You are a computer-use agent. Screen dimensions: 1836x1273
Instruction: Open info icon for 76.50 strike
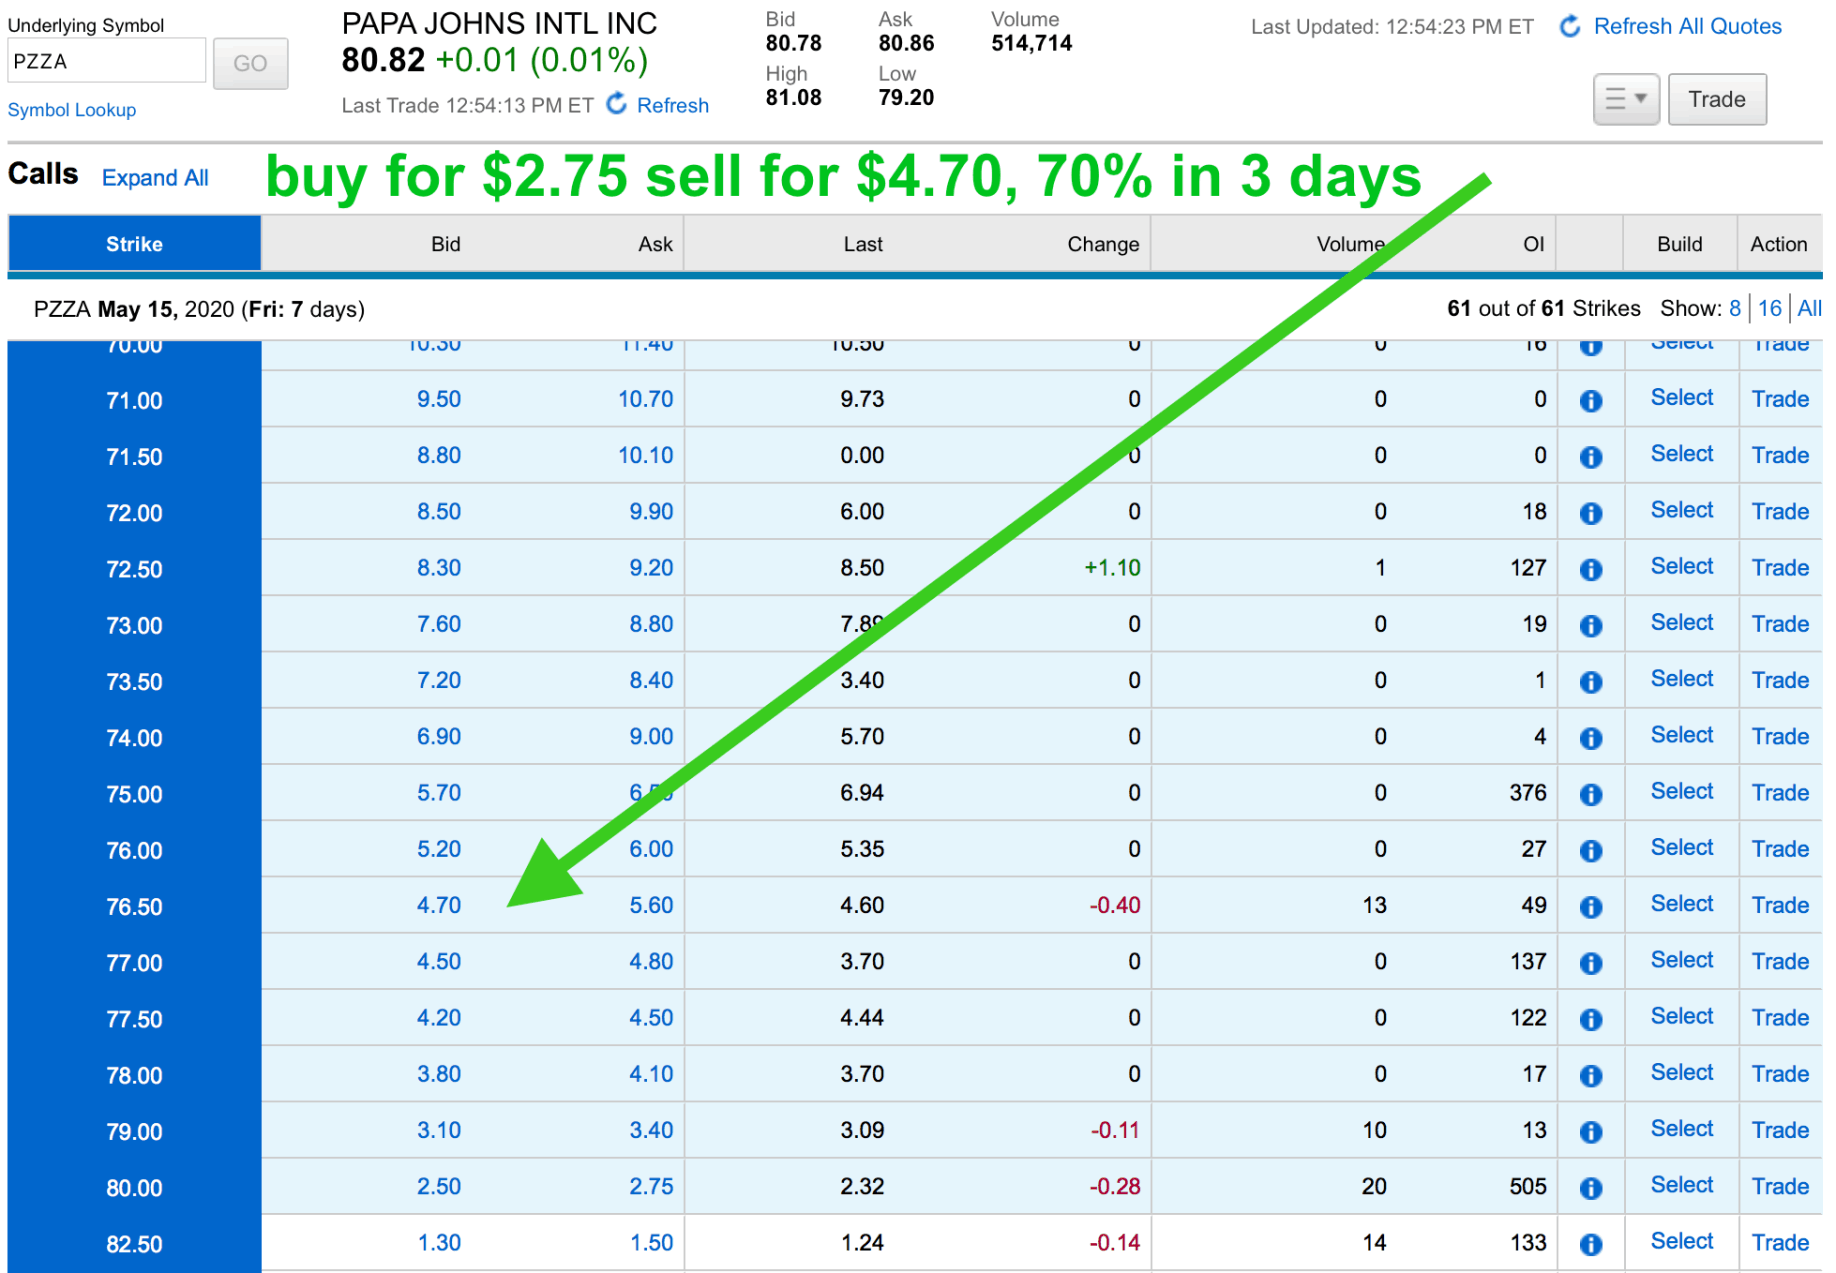pos(1591,907)
